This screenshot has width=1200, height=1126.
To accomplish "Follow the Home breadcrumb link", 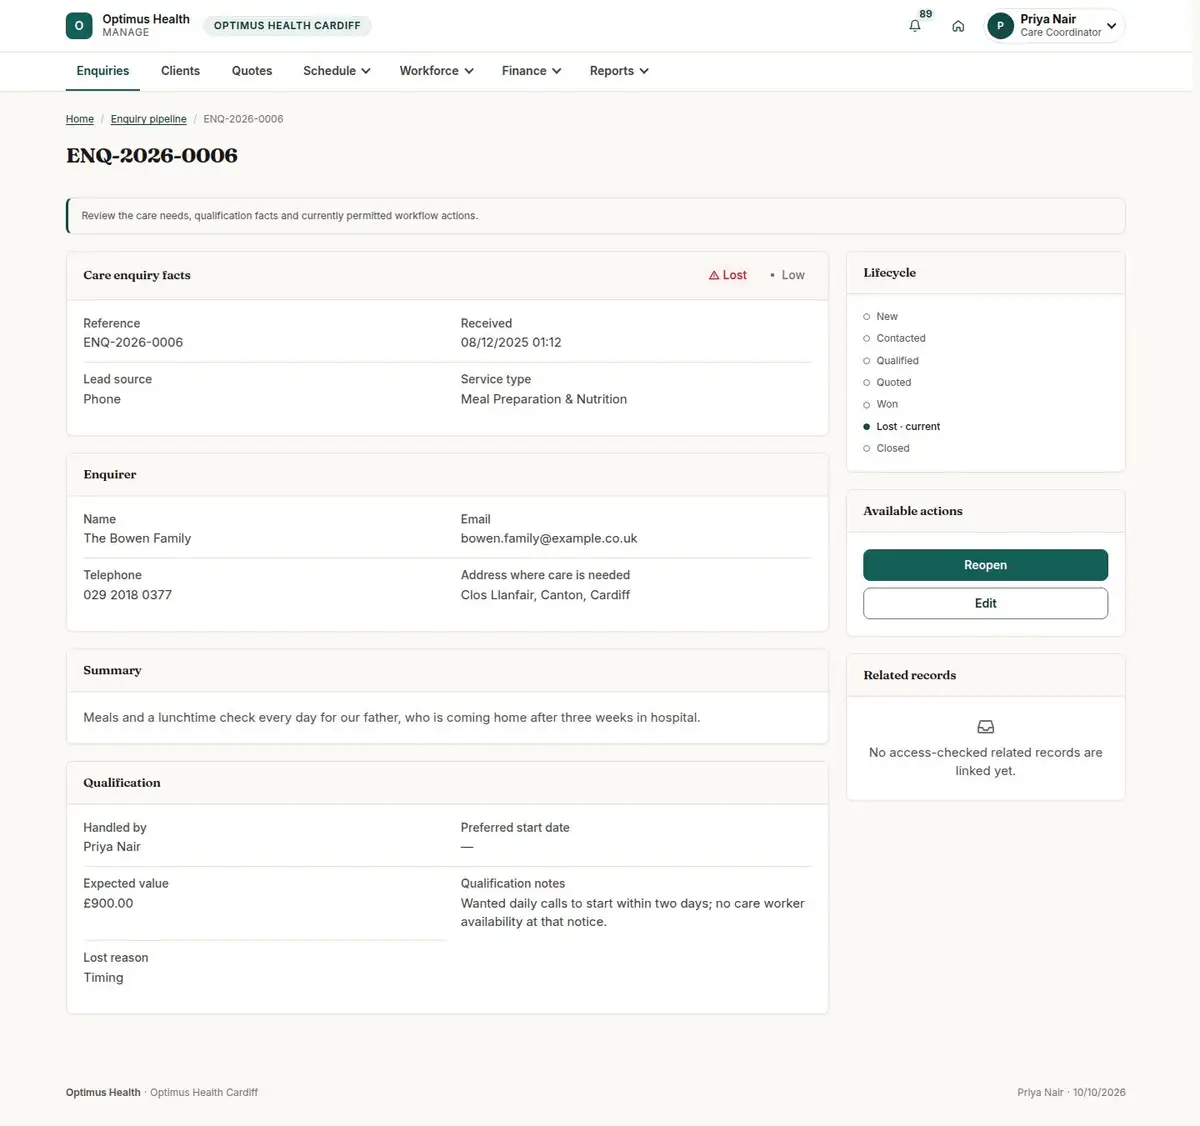I will tap(80, 119).
